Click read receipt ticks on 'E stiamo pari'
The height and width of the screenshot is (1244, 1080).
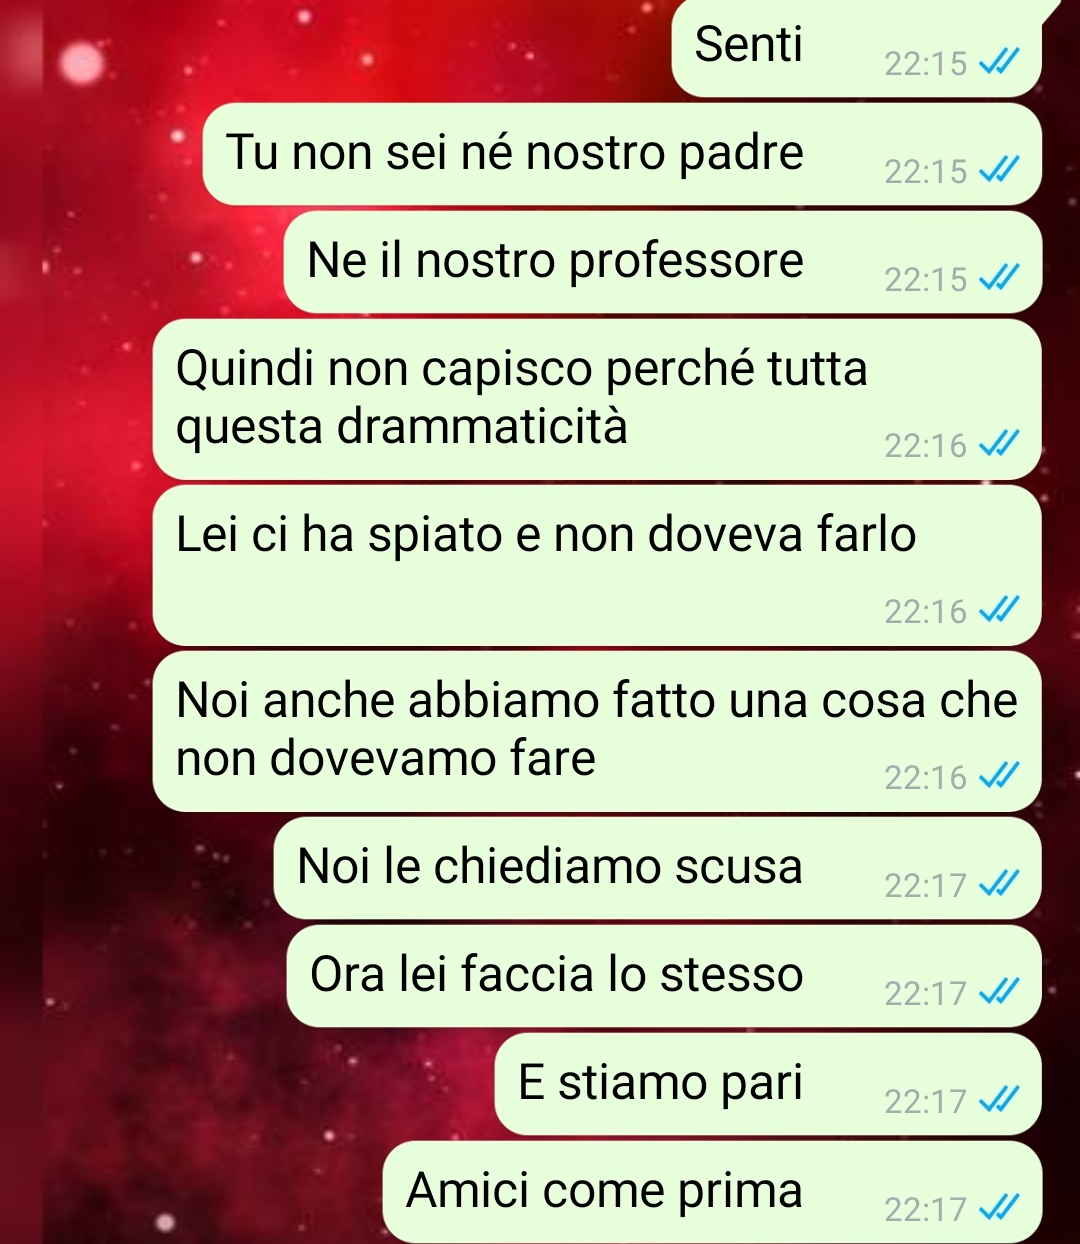(998, 1100)
